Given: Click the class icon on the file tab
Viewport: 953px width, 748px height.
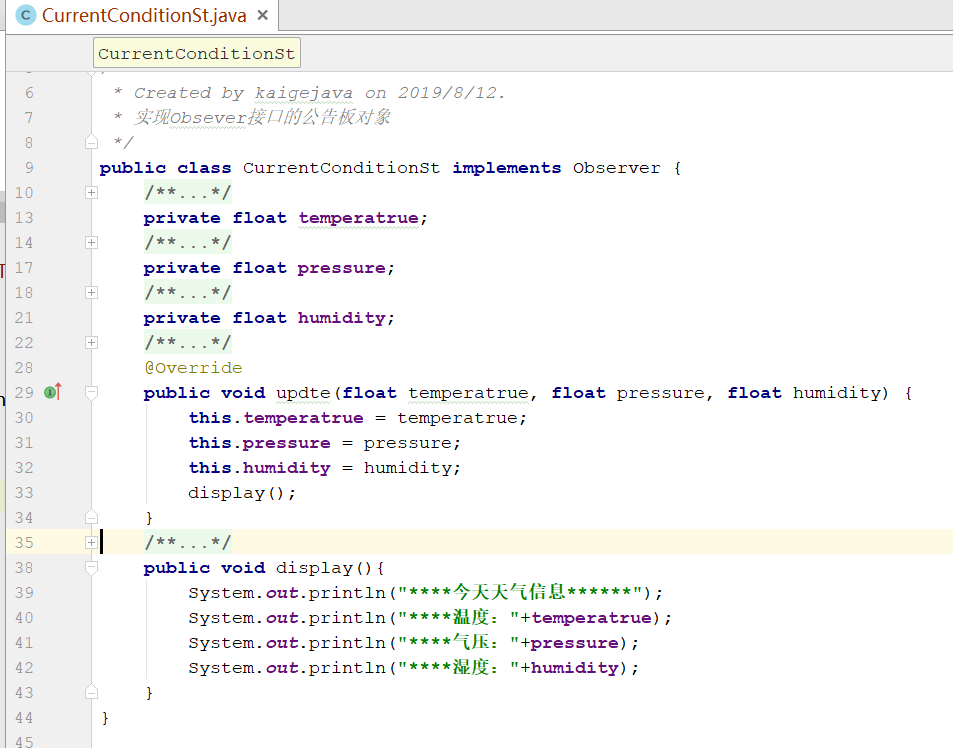Looking at the screenshot, I should [26, 15].
